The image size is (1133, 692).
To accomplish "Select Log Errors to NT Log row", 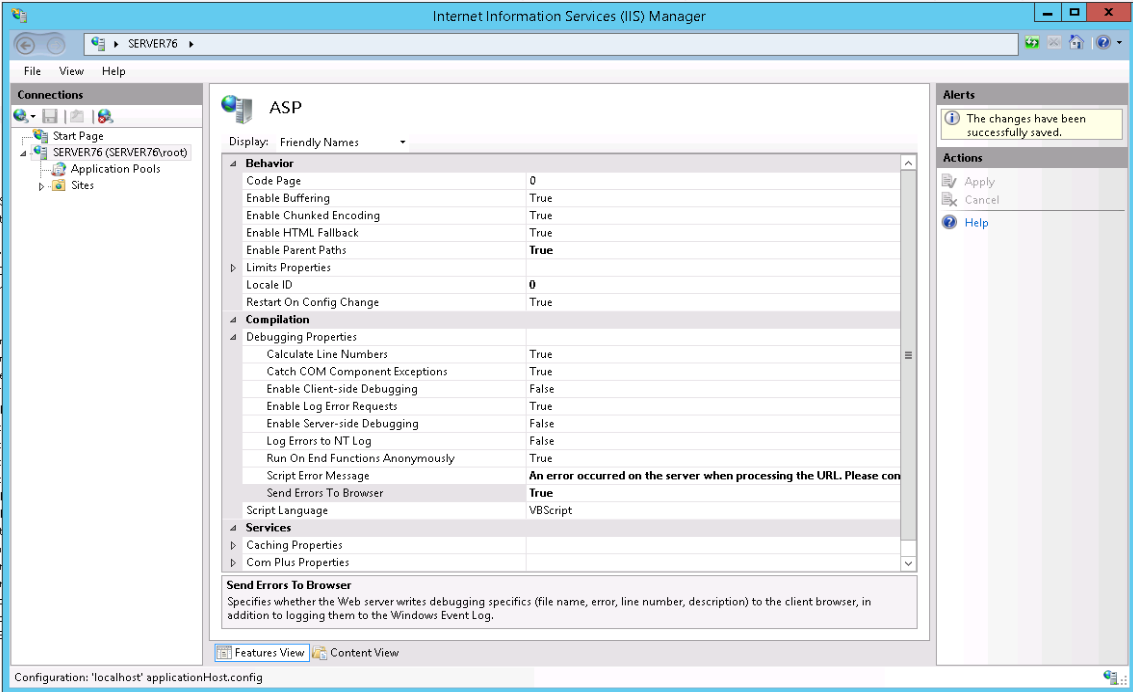I will click(571, 441).
